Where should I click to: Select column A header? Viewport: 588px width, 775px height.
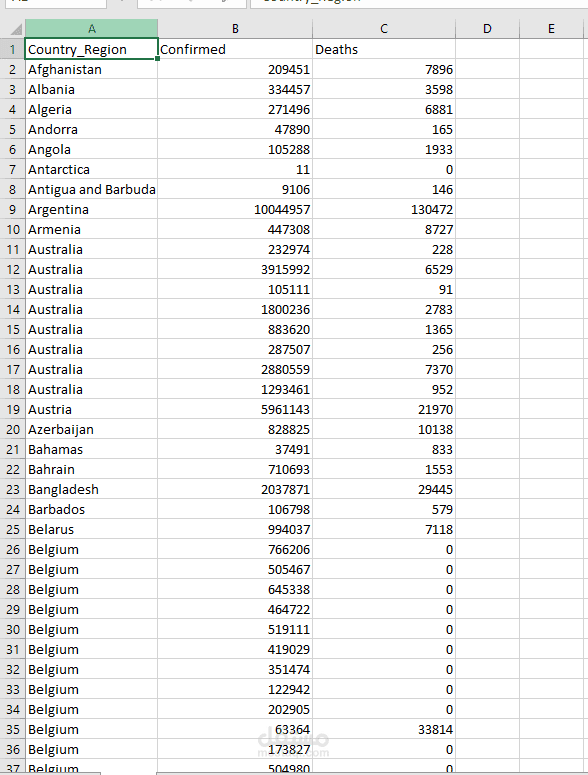[x=91, y=29]
